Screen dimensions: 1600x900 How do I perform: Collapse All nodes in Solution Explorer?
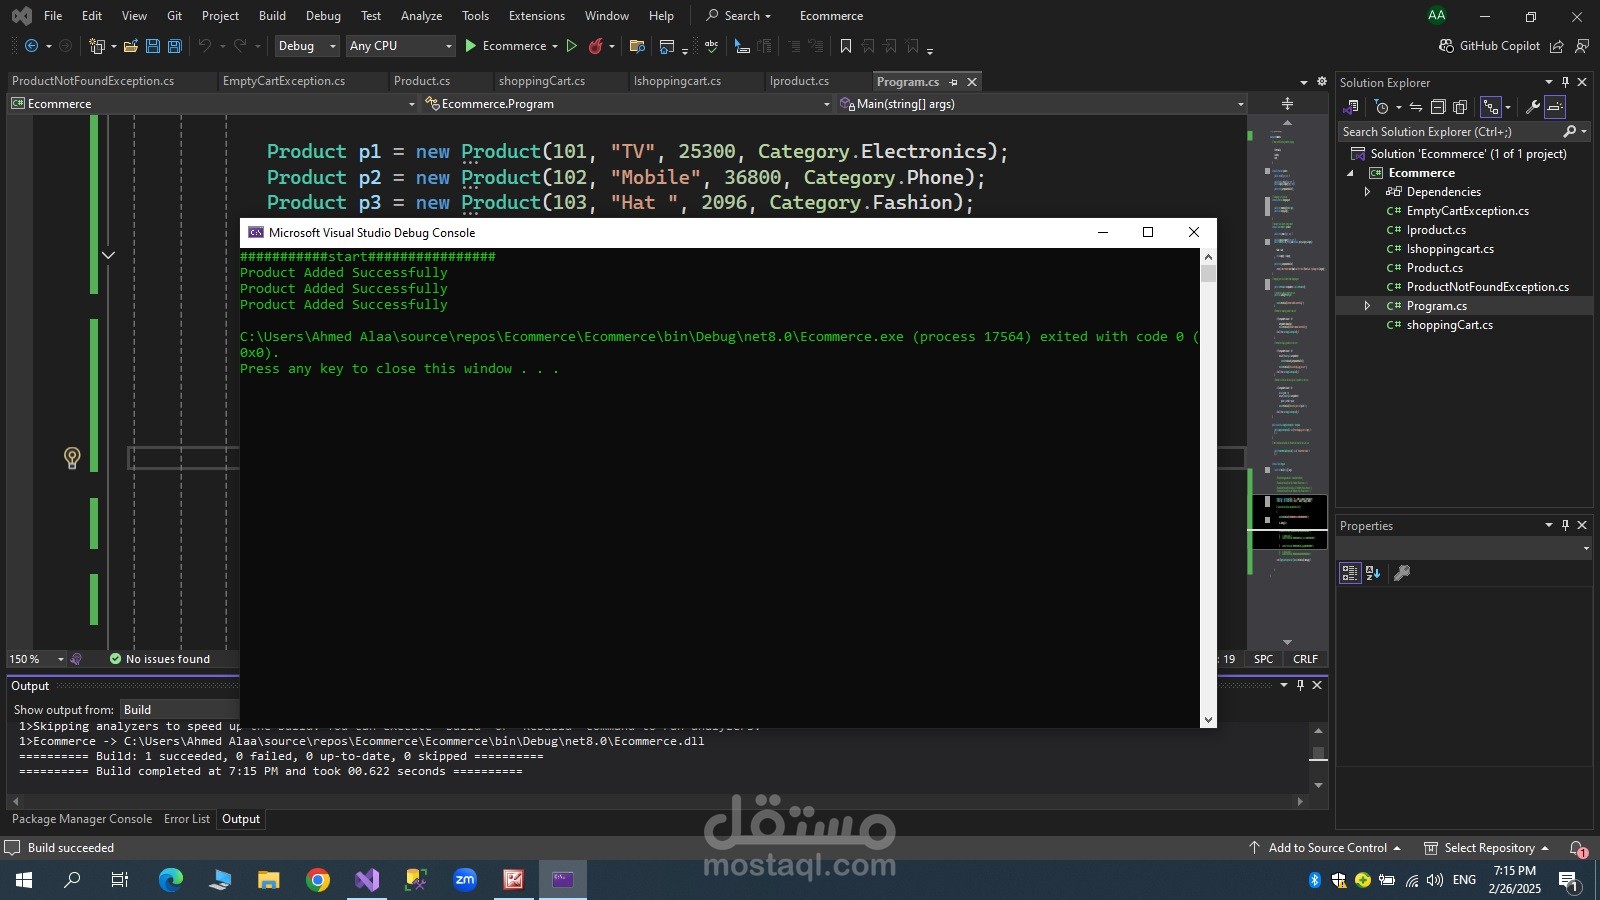1438,107
